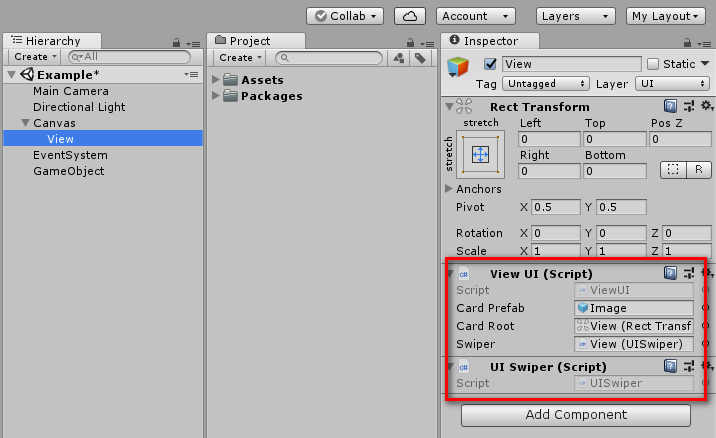Open the Example scene options menu
Image resolution: width=716 pixels, height=438 pixels.
click(191, 74)
